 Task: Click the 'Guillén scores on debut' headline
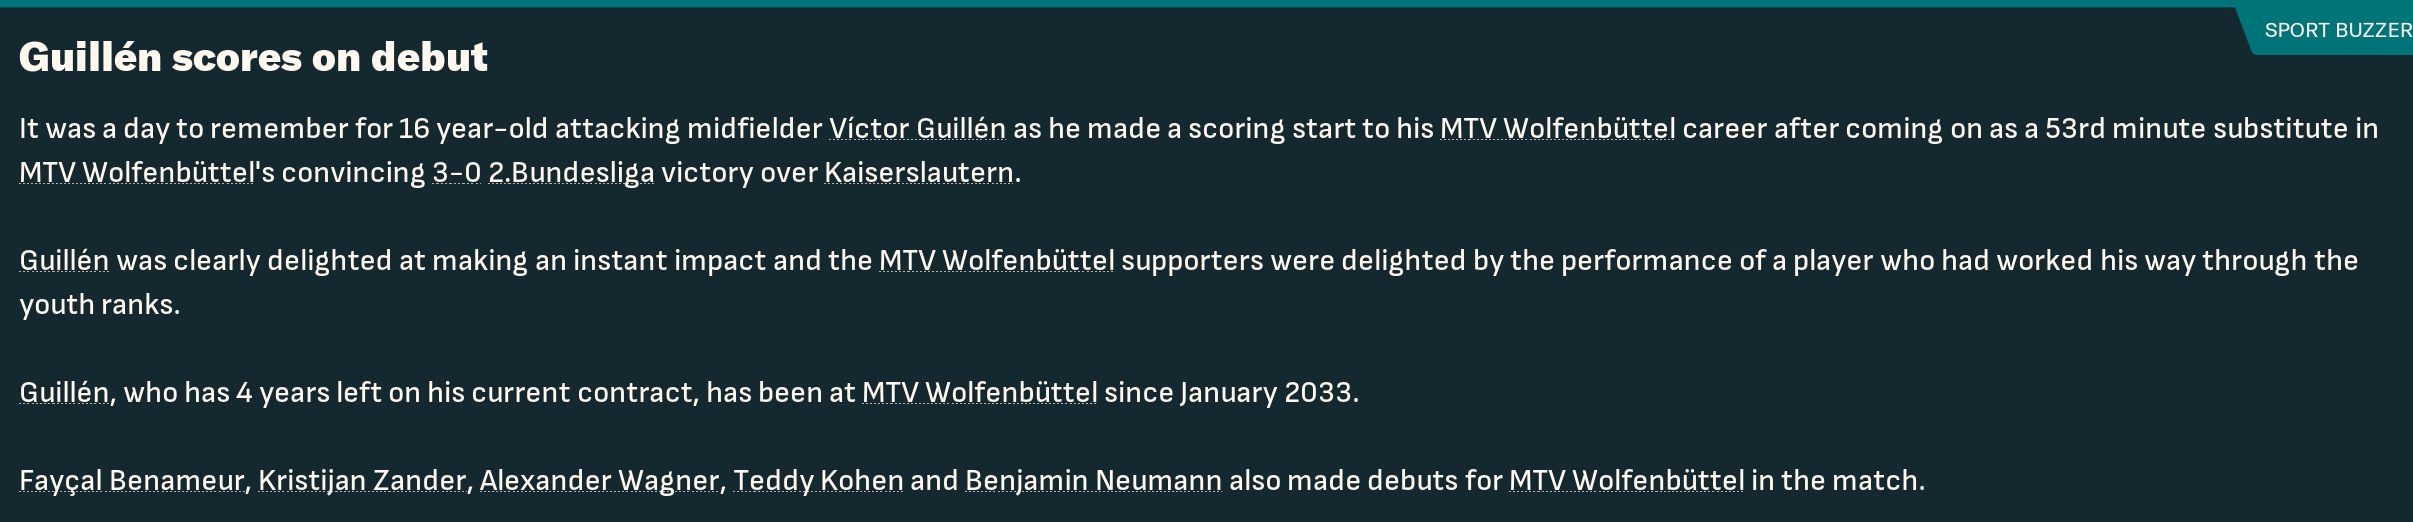[x=253, y=58]
